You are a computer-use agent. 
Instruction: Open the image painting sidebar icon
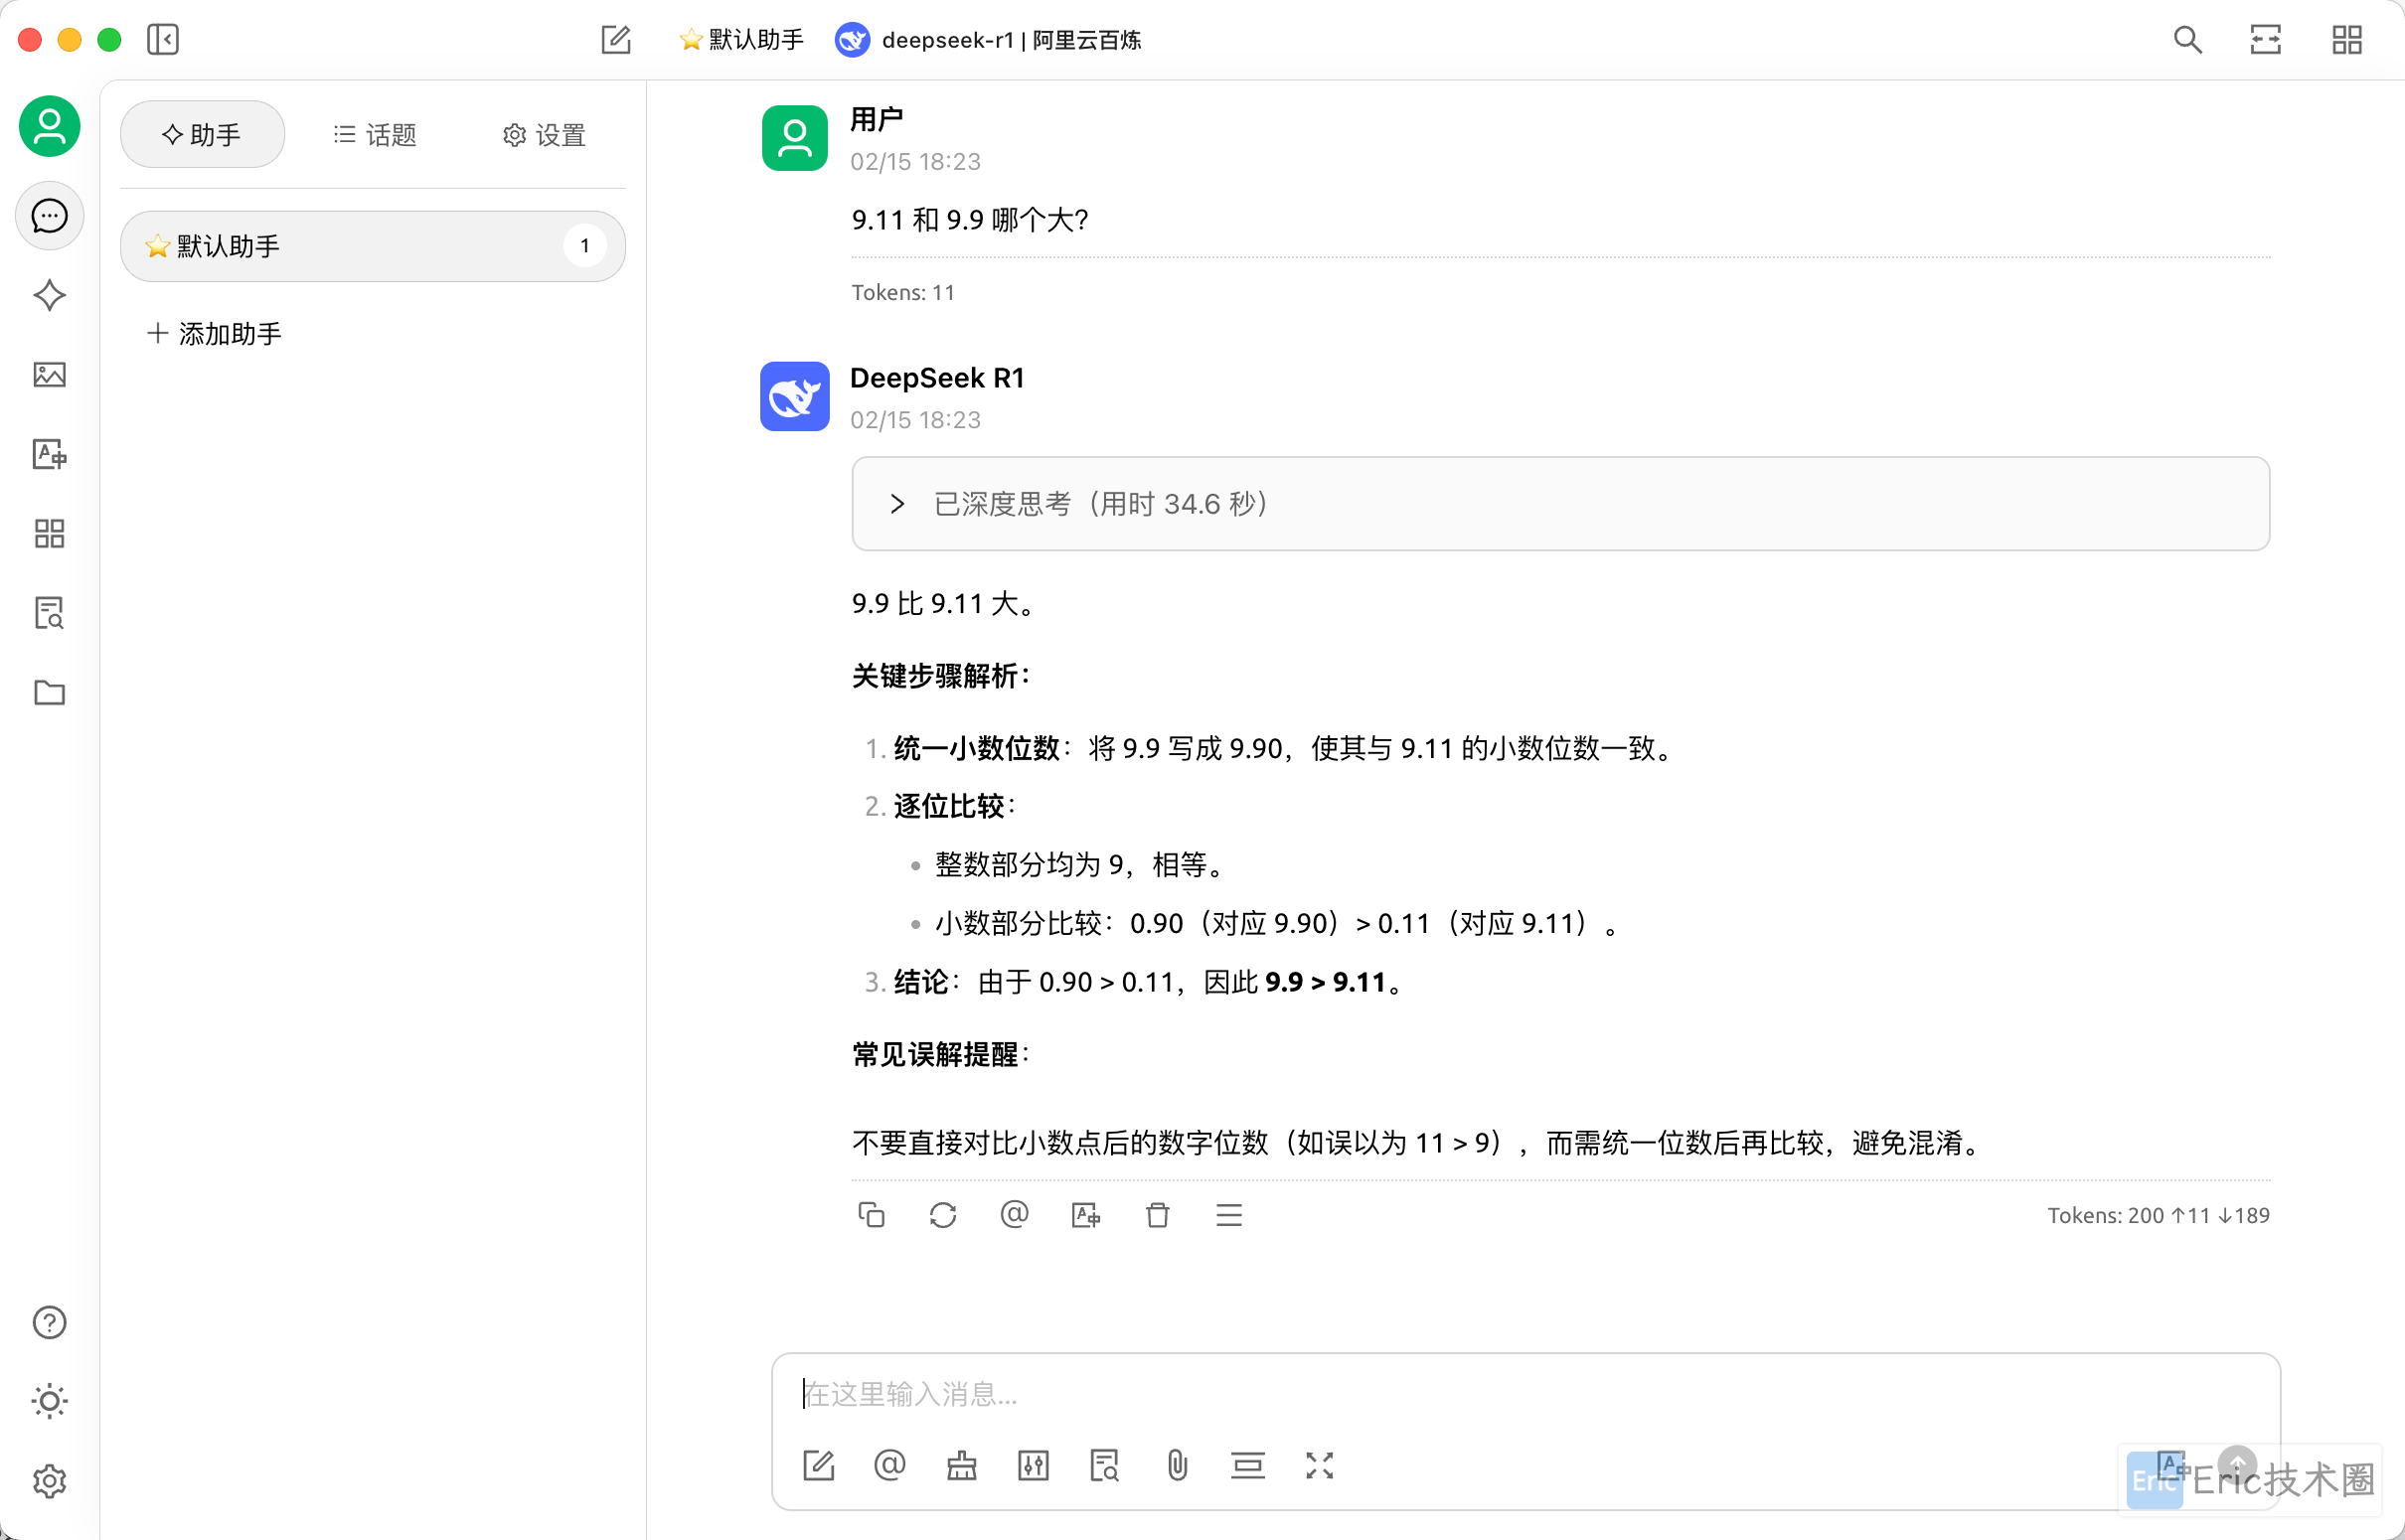click(49, 375)
